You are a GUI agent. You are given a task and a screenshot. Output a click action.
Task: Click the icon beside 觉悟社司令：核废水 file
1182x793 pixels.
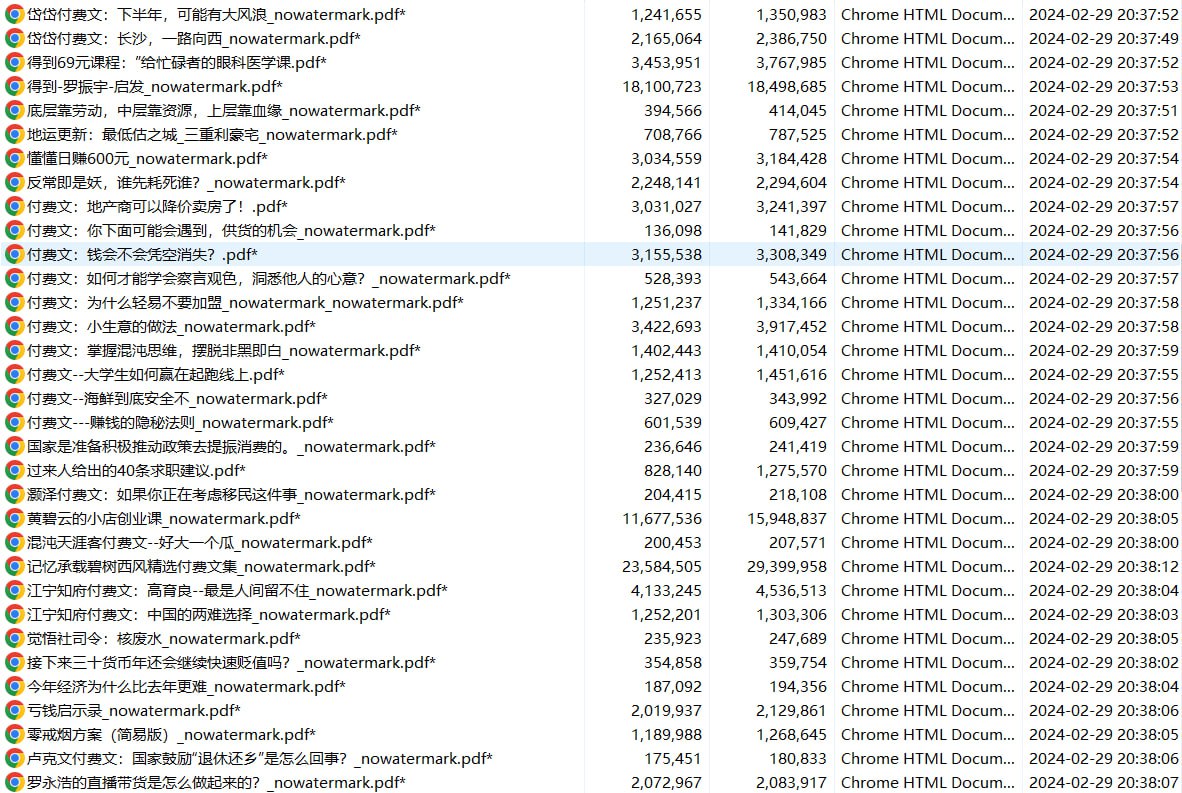[x=14, y=639]
